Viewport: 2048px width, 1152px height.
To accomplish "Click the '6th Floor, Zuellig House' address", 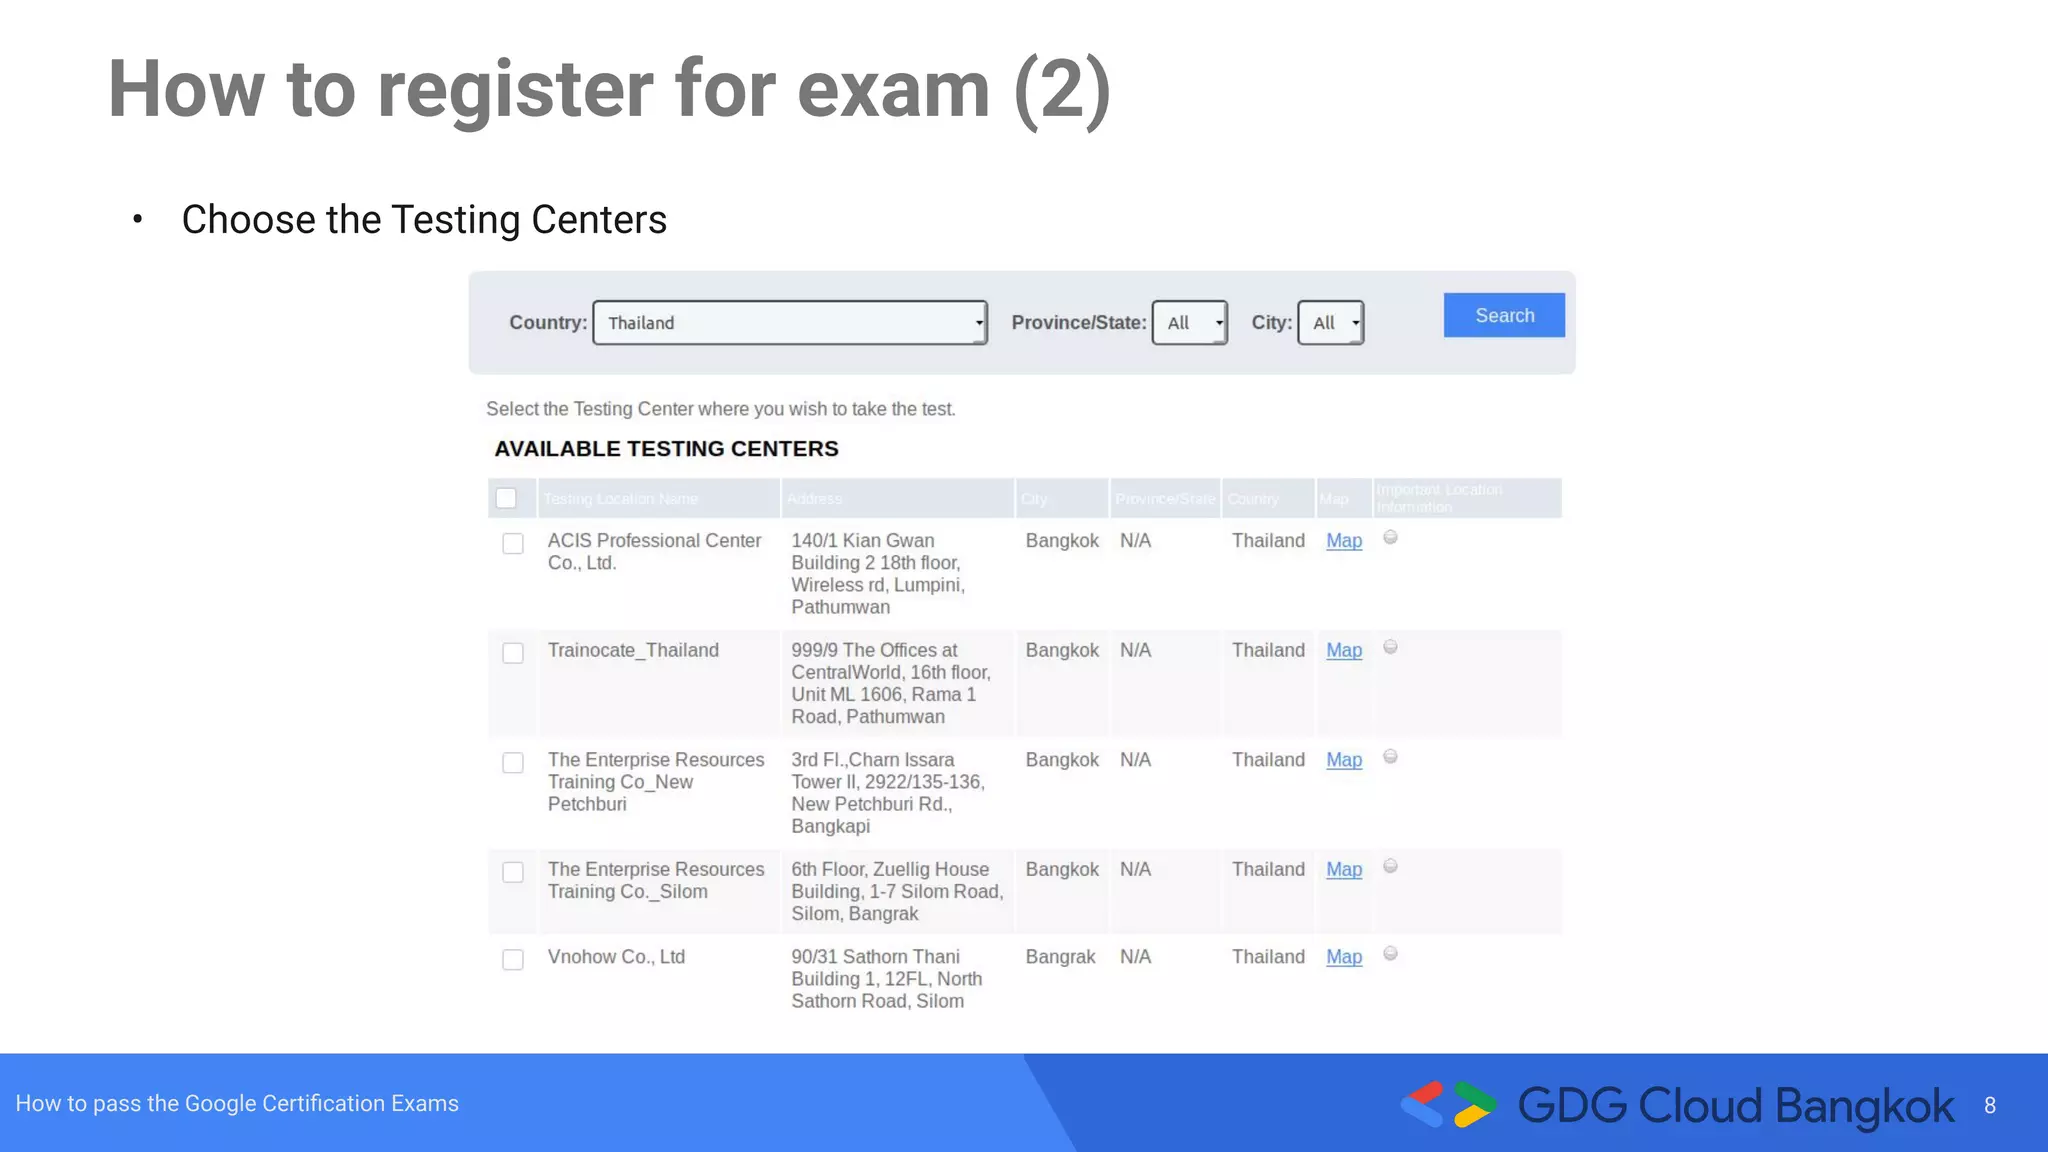I will point(897,892).
